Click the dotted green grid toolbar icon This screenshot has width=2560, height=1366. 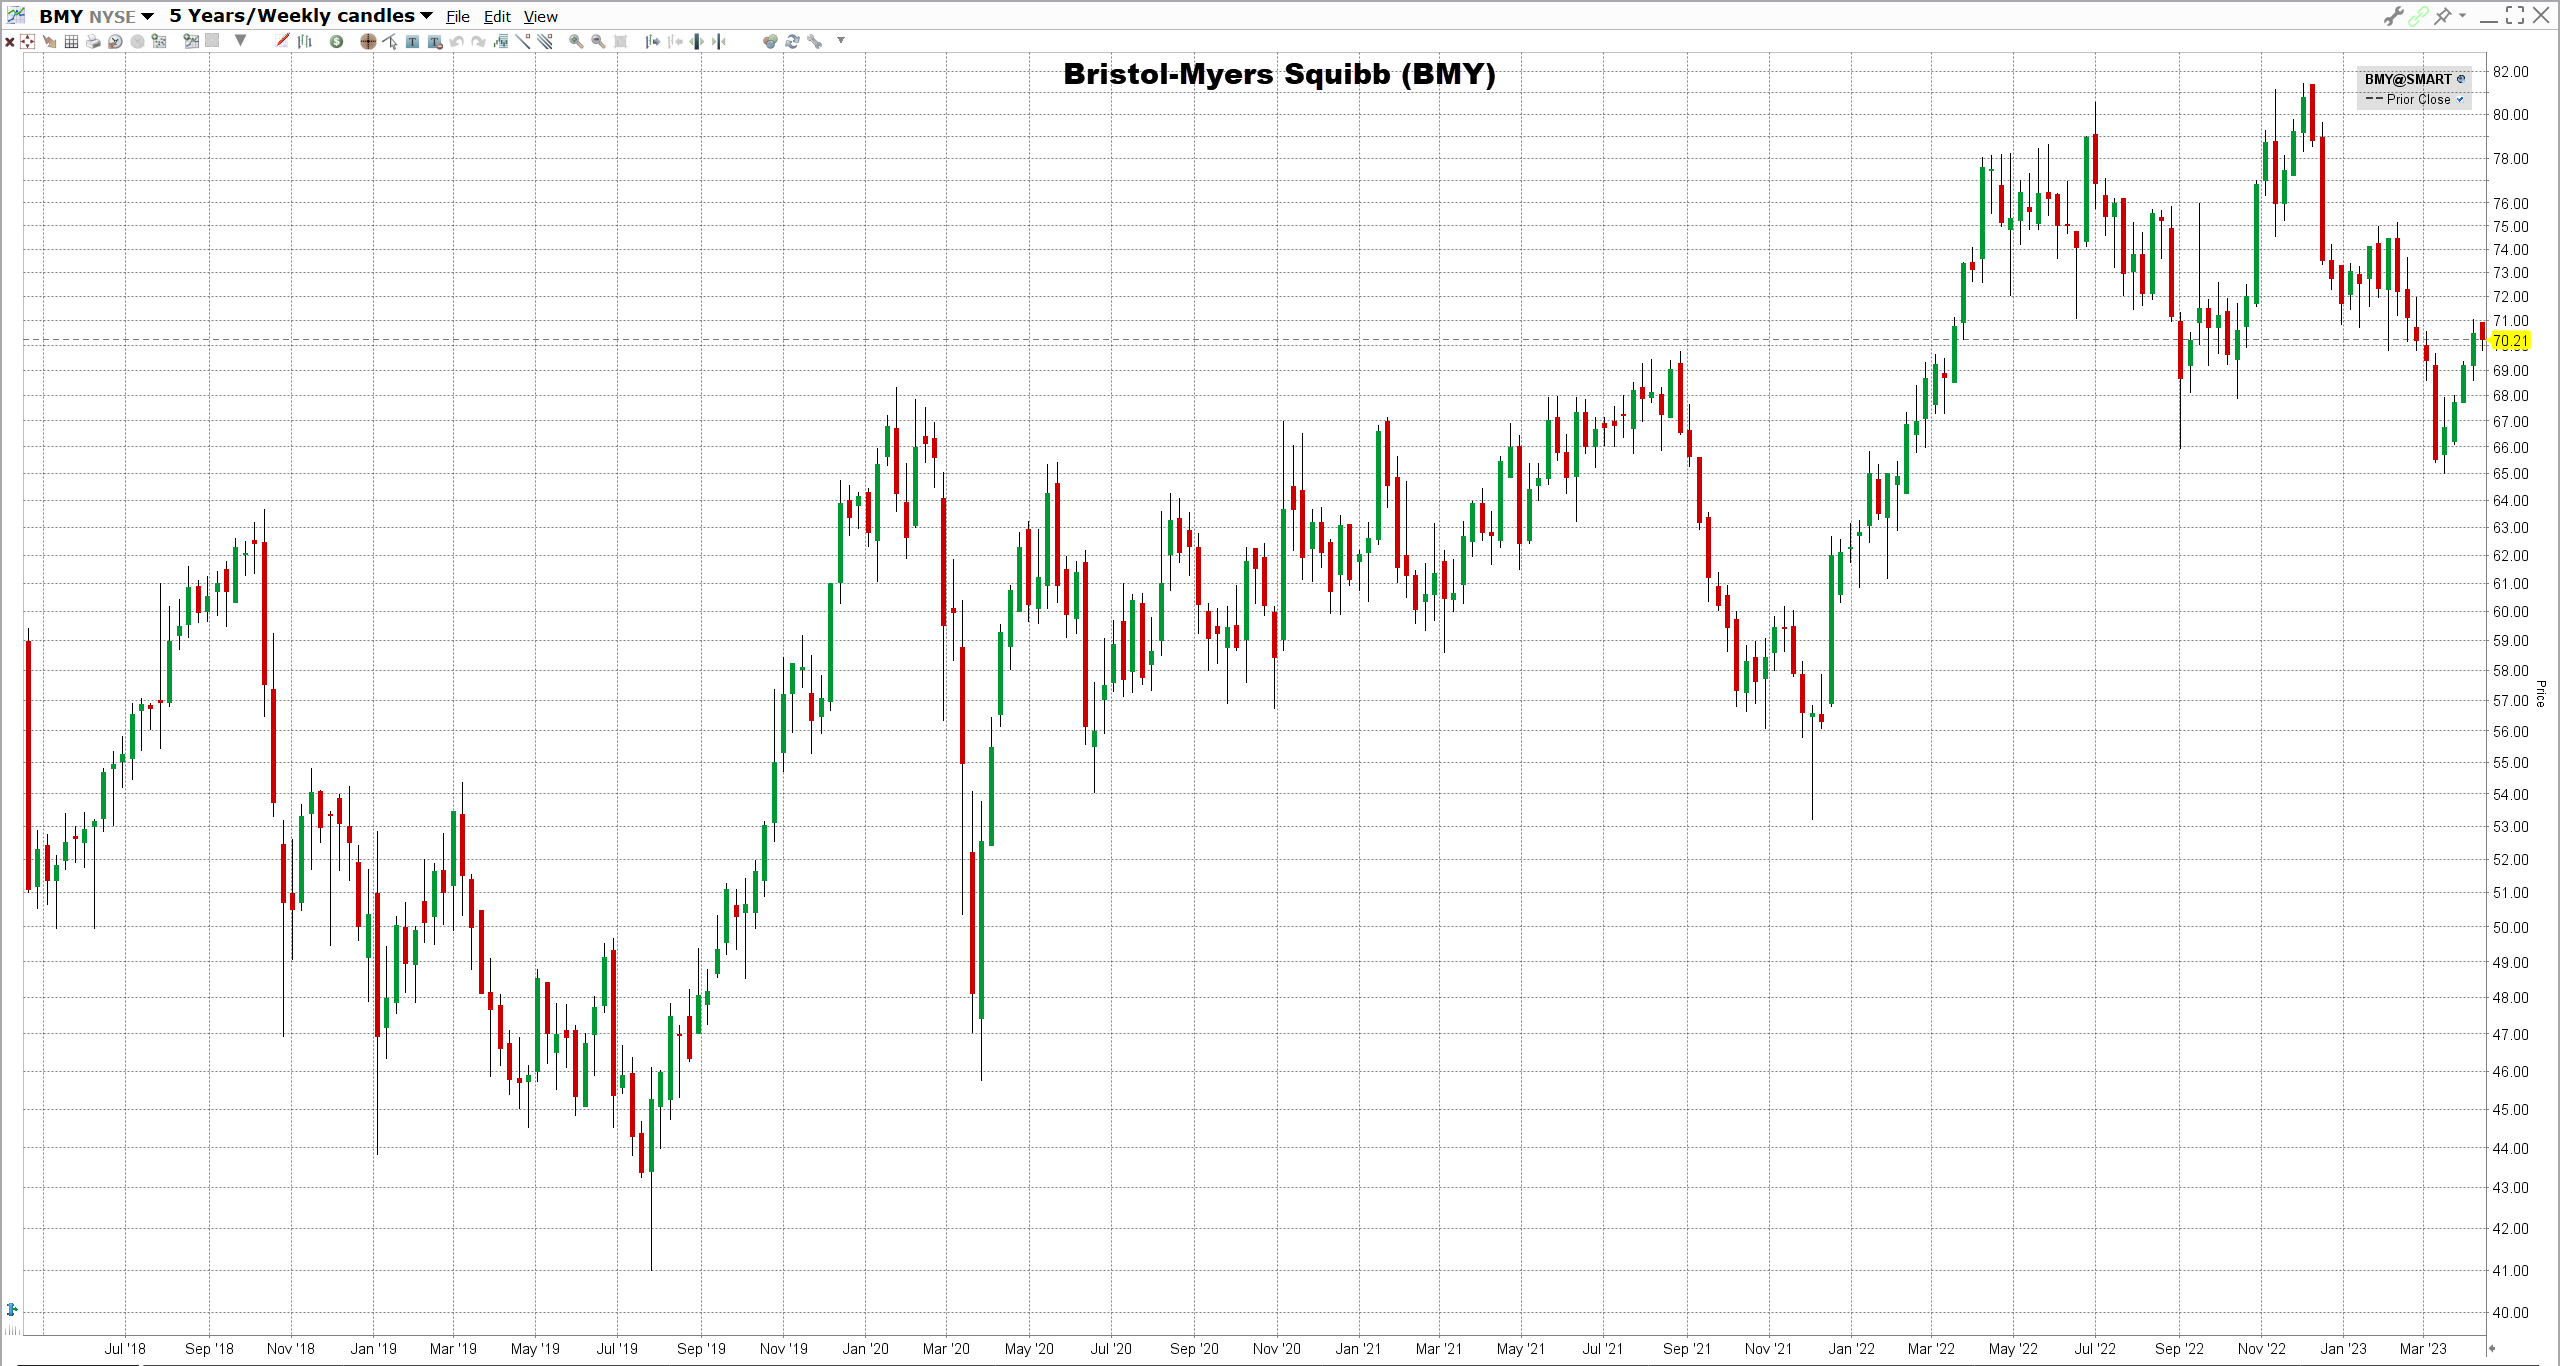click(159, 41)
